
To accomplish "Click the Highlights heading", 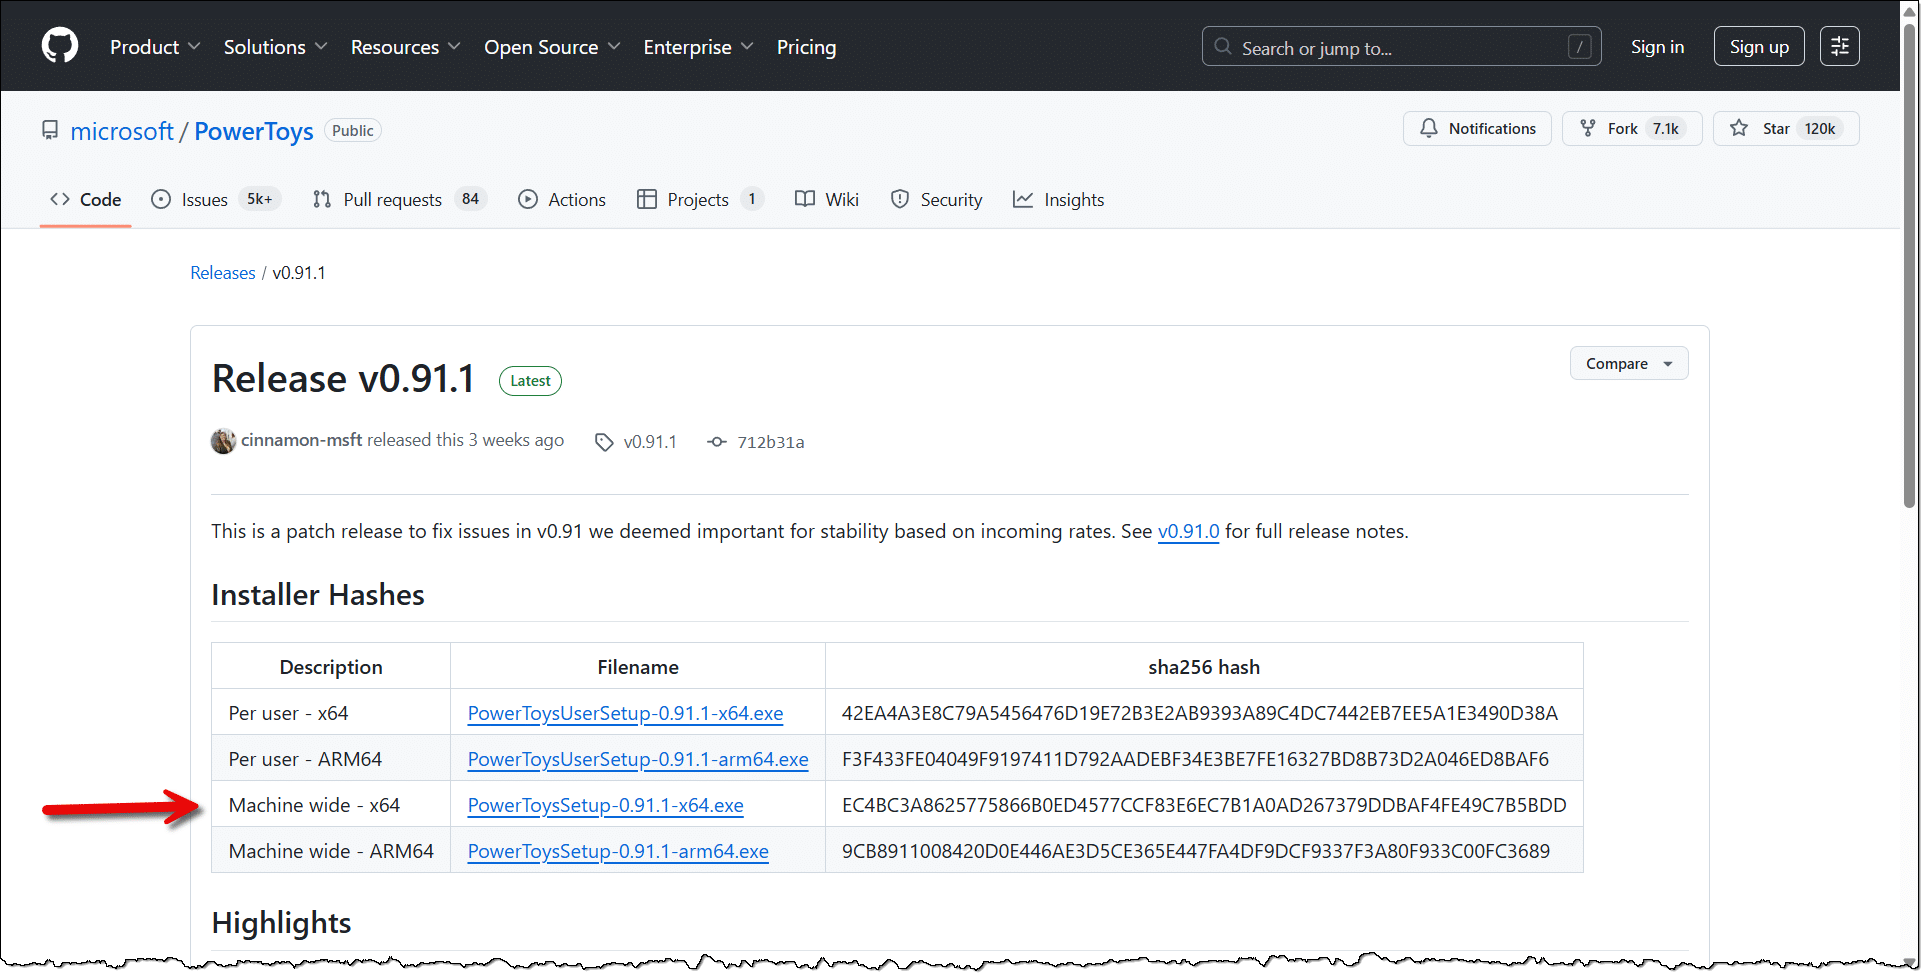I will (x=281, y=923).
